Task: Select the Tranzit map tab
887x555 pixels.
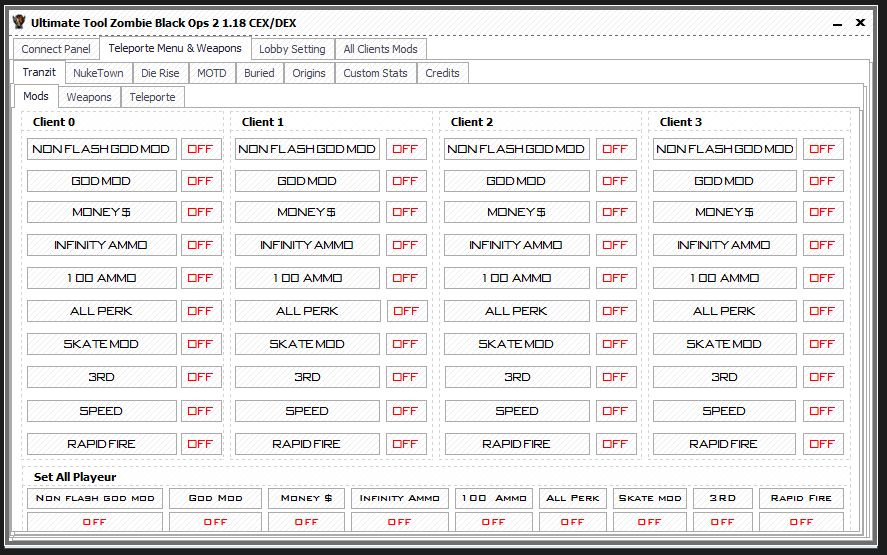Action: [x=39, y=72]
